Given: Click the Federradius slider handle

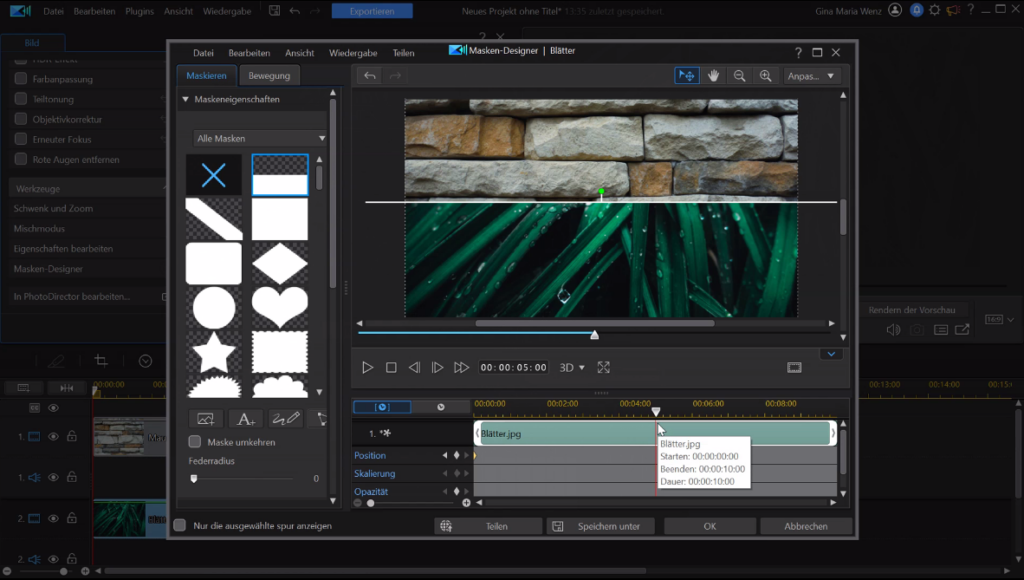Looking at the screenshot, I should pyautogui.click(x=194, y=479).
